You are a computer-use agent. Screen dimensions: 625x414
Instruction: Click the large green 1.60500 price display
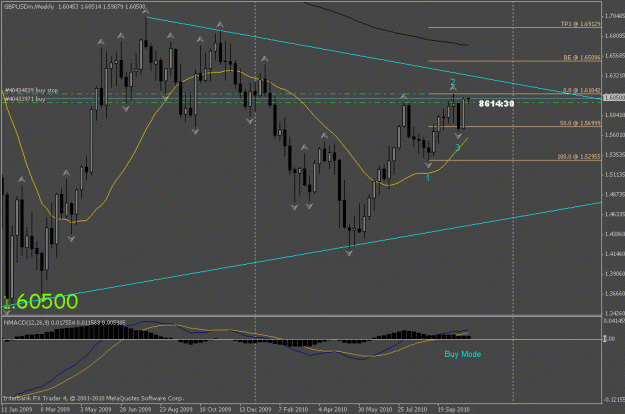point(41,301)
